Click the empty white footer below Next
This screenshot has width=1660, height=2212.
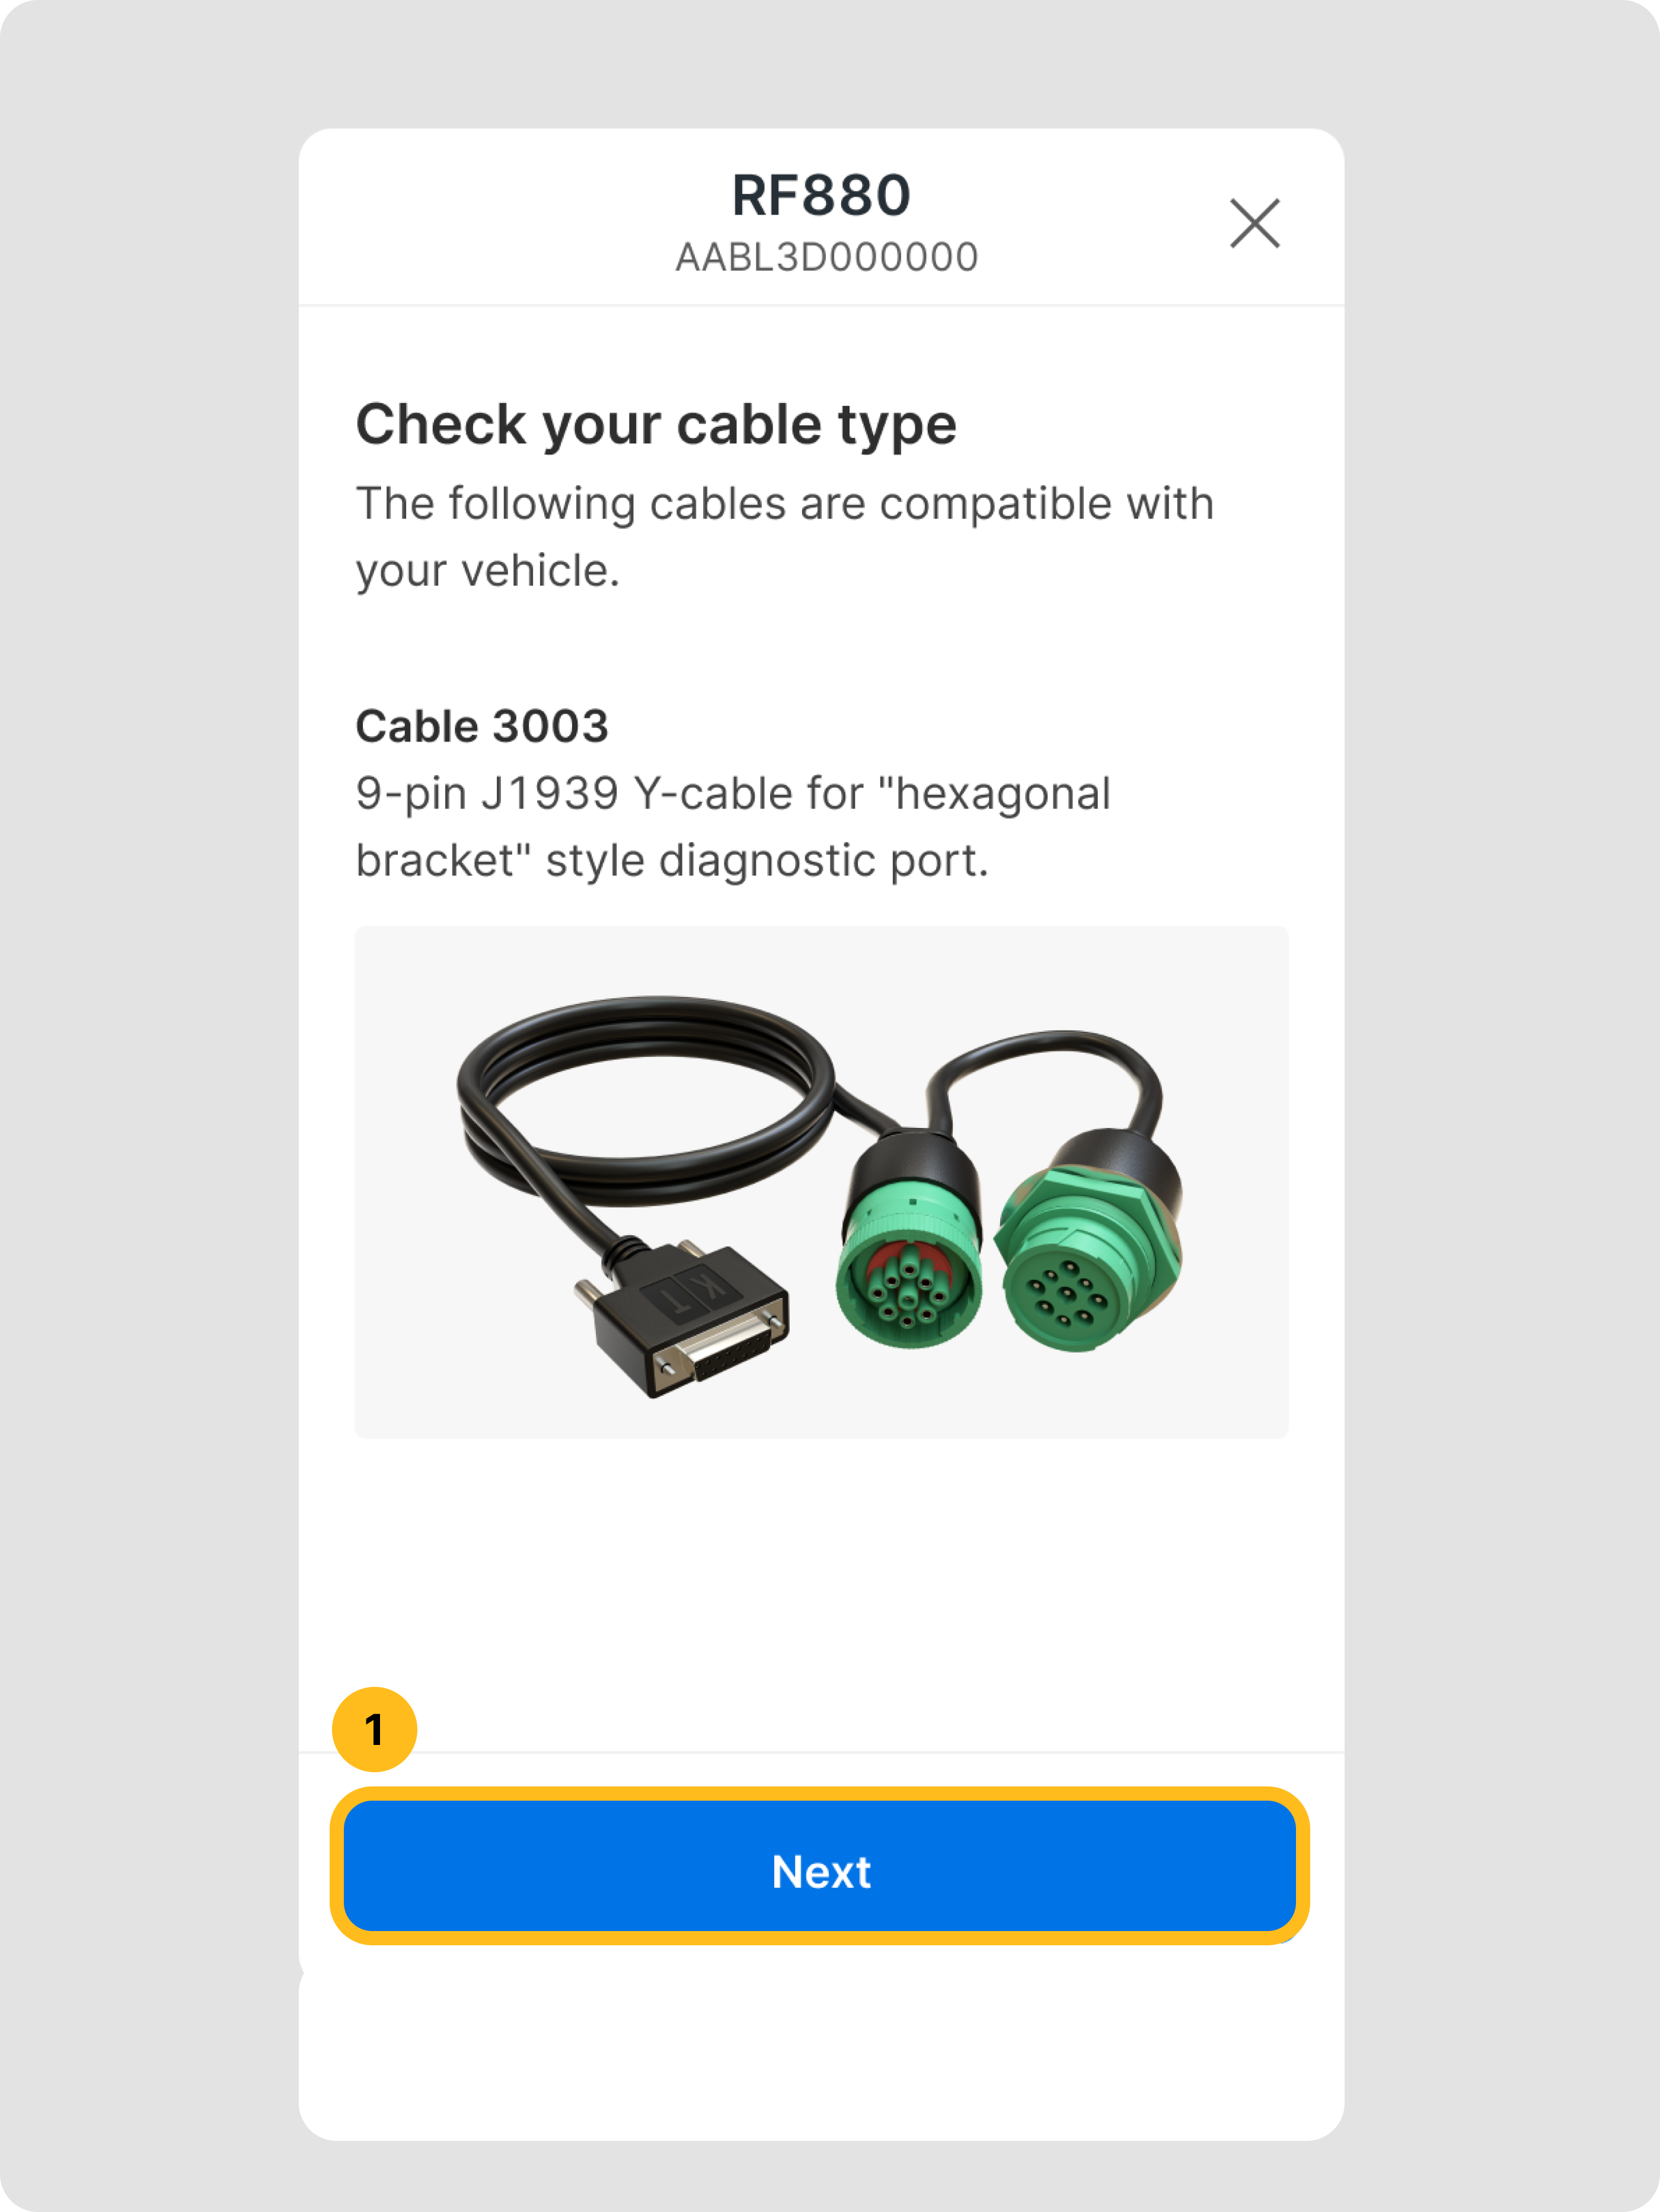pos(821,2045)
